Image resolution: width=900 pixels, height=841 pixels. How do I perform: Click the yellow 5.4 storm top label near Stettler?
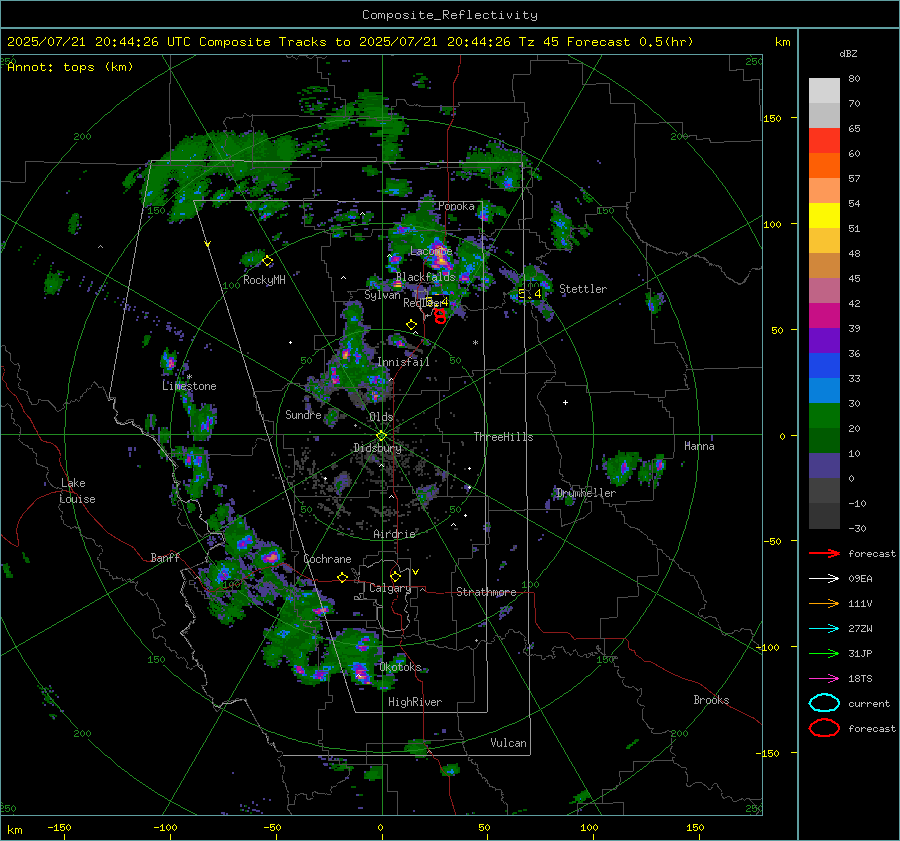(530, 294)
